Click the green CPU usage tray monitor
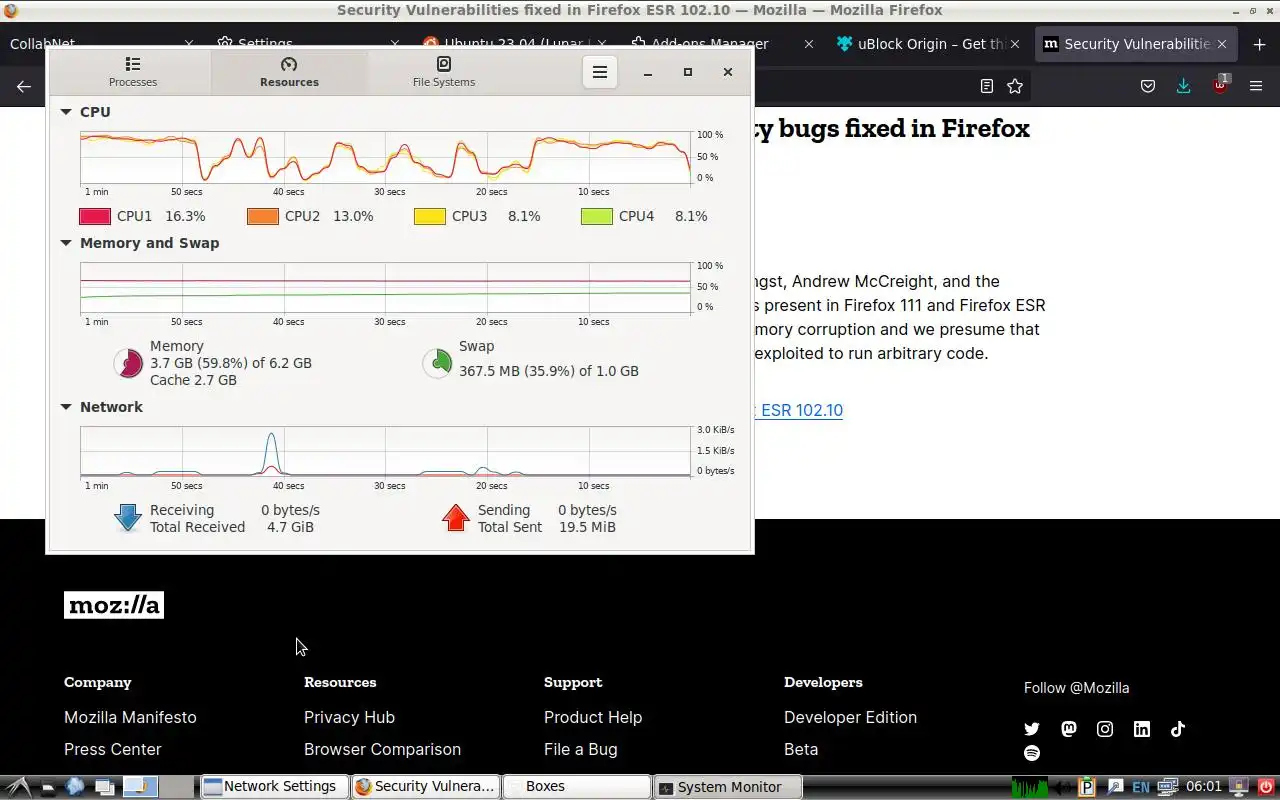 click(x=1029, y=787)
